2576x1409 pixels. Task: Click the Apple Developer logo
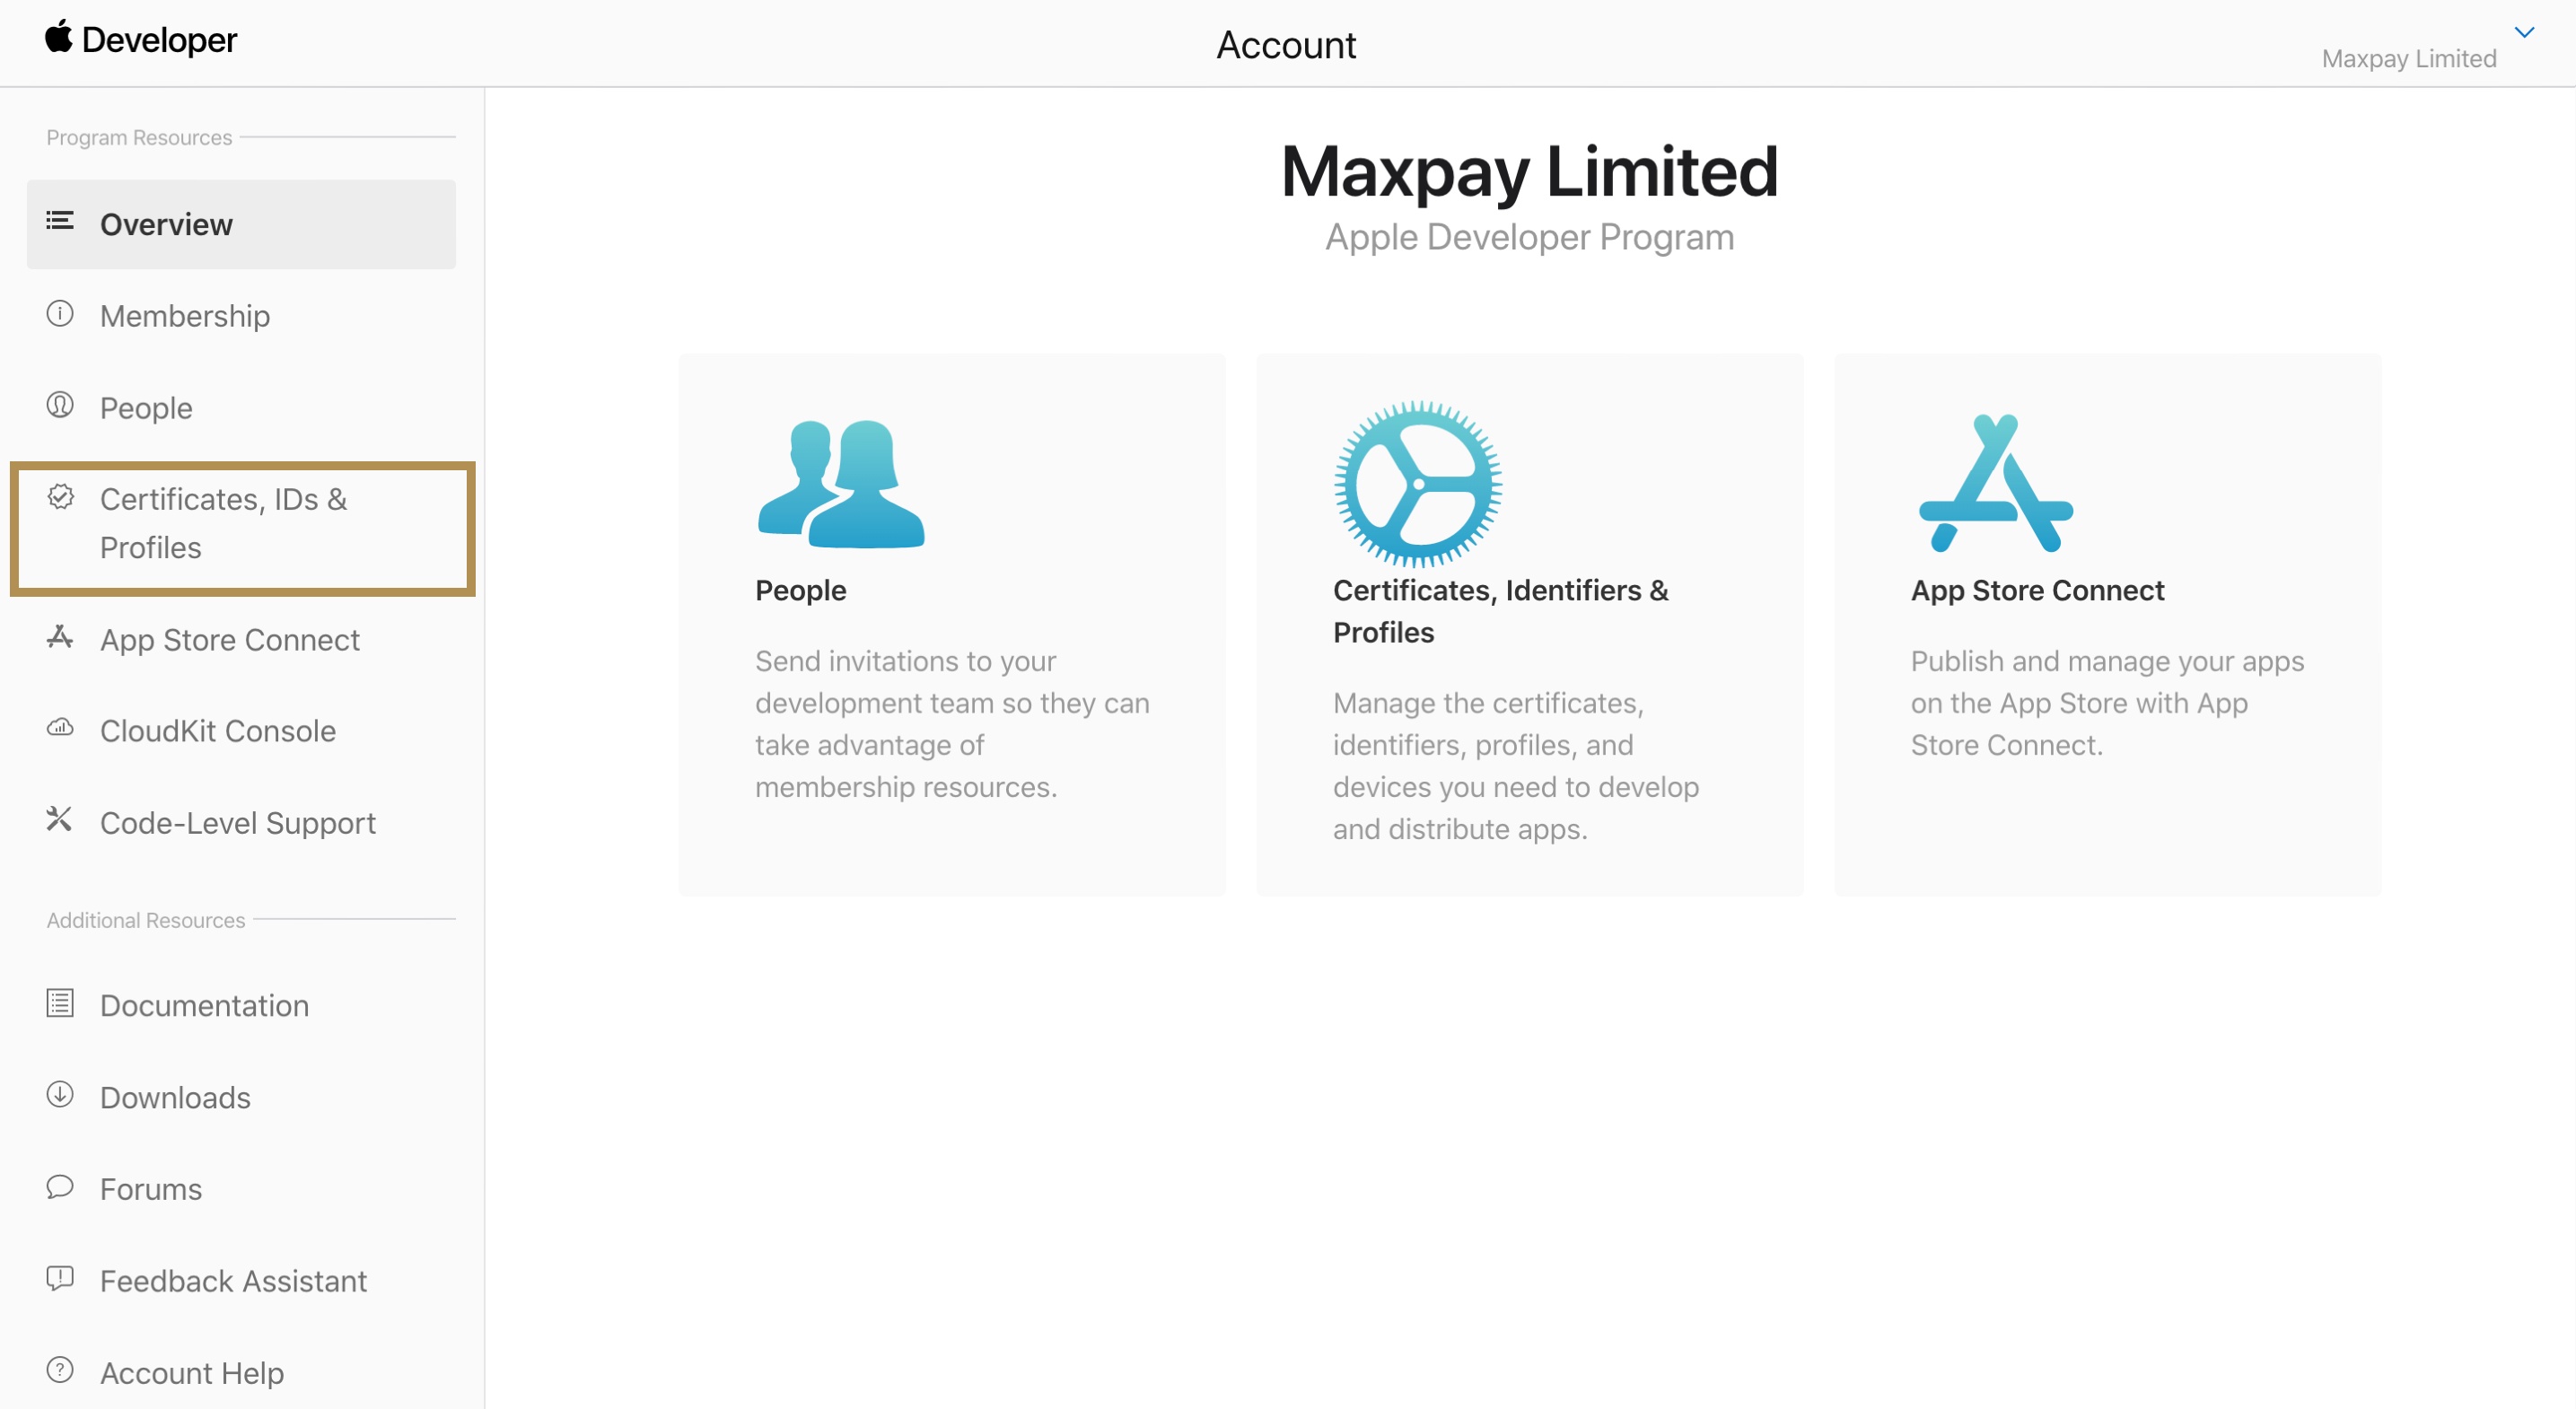click(138, 40)
